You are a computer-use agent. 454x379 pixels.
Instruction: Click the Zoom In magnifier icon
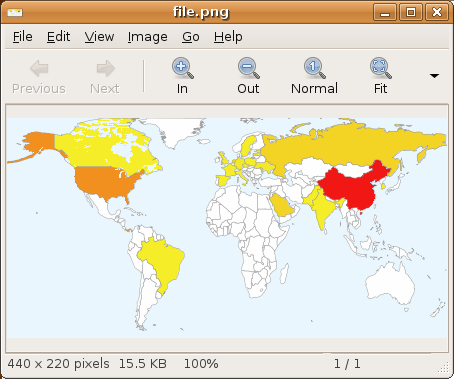[x=183, y=68]
